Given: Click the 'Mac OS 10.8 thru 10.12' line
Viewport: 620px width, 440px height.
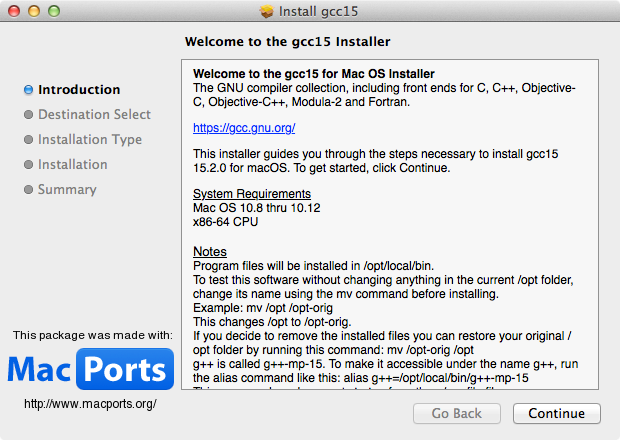Looking at the screenshot, I should point(257,208).
